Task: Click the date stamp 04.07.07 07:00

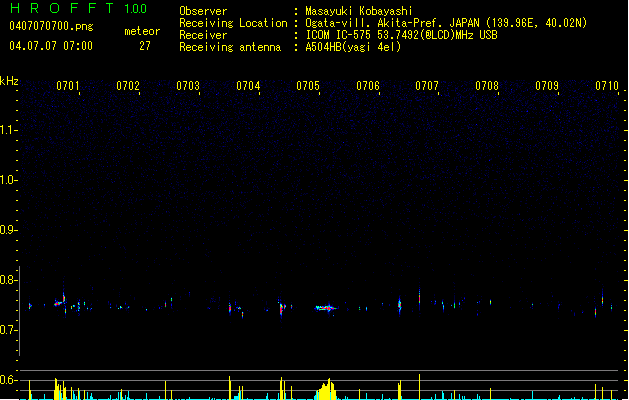Action: click(51, 46)
